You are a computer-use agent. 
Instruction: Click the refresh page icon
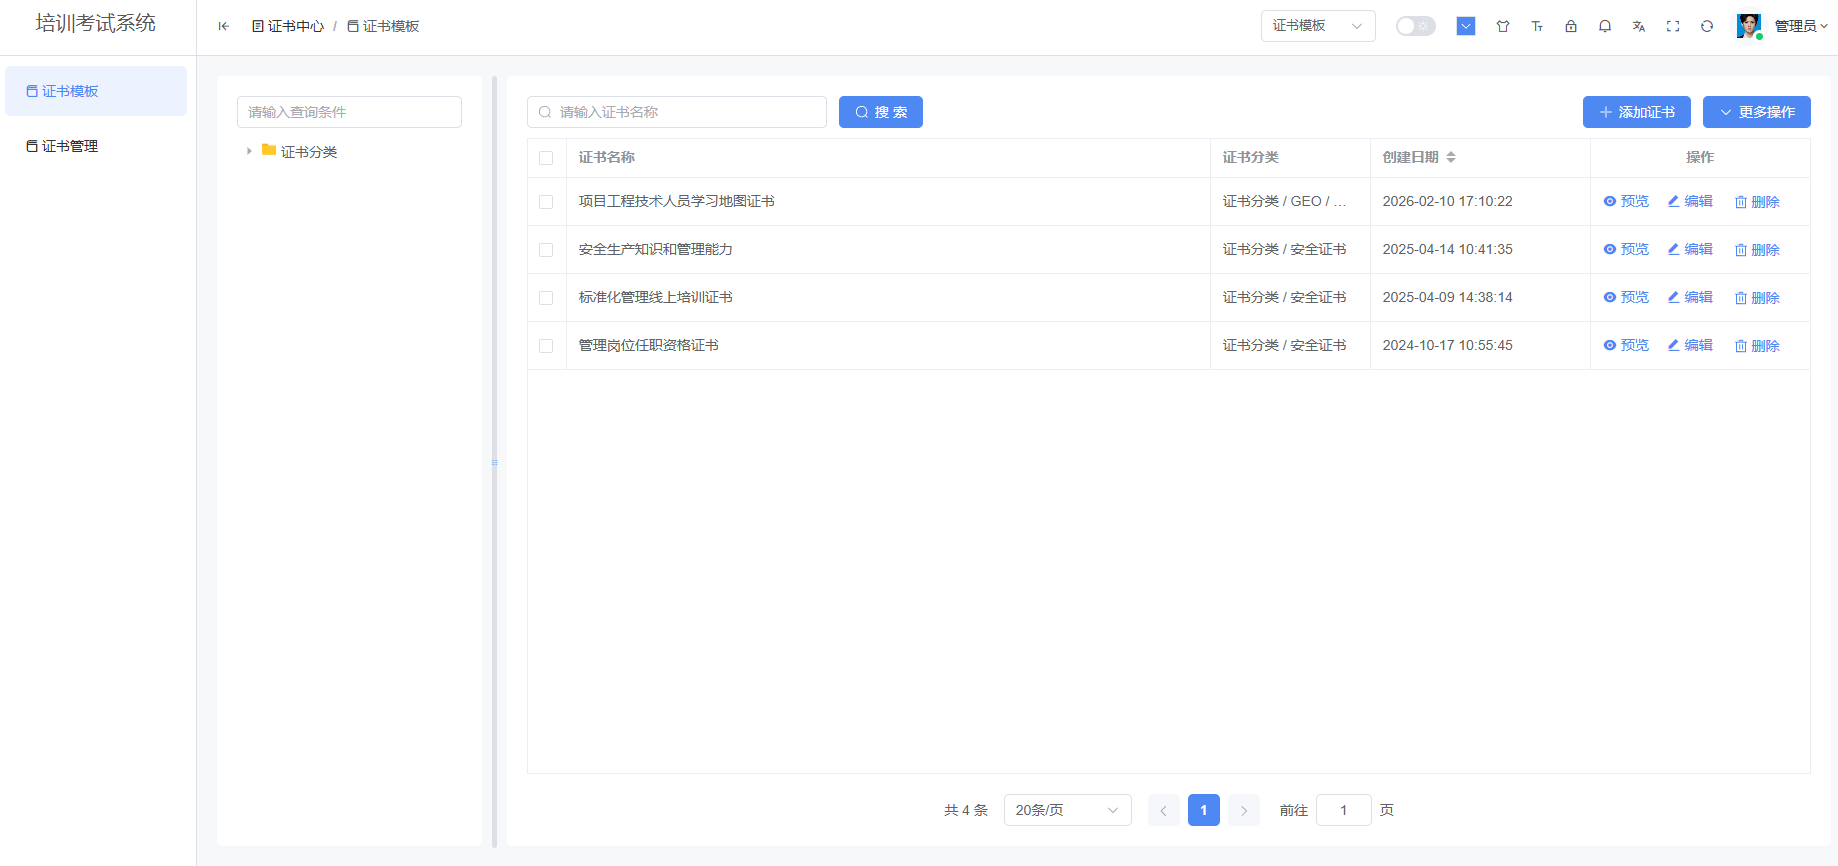pos(1707,26)
